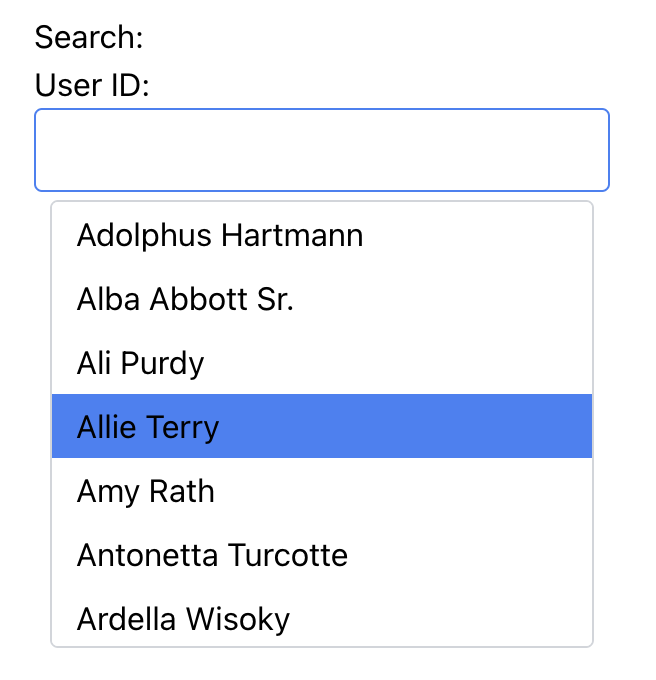Place the cursor in the blue-outlined input
656x680 pixels.
(321, 150)
